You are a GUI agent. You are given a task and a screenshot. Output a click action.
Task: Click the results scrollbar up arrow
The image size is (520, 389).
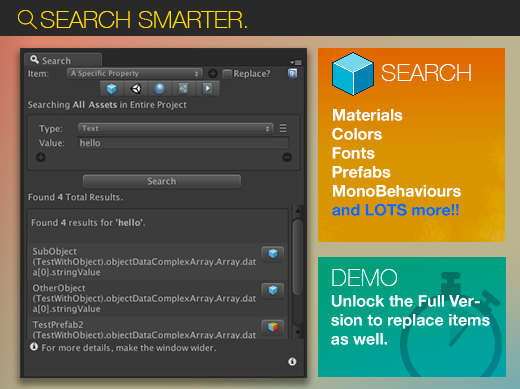tap(298, 211)
